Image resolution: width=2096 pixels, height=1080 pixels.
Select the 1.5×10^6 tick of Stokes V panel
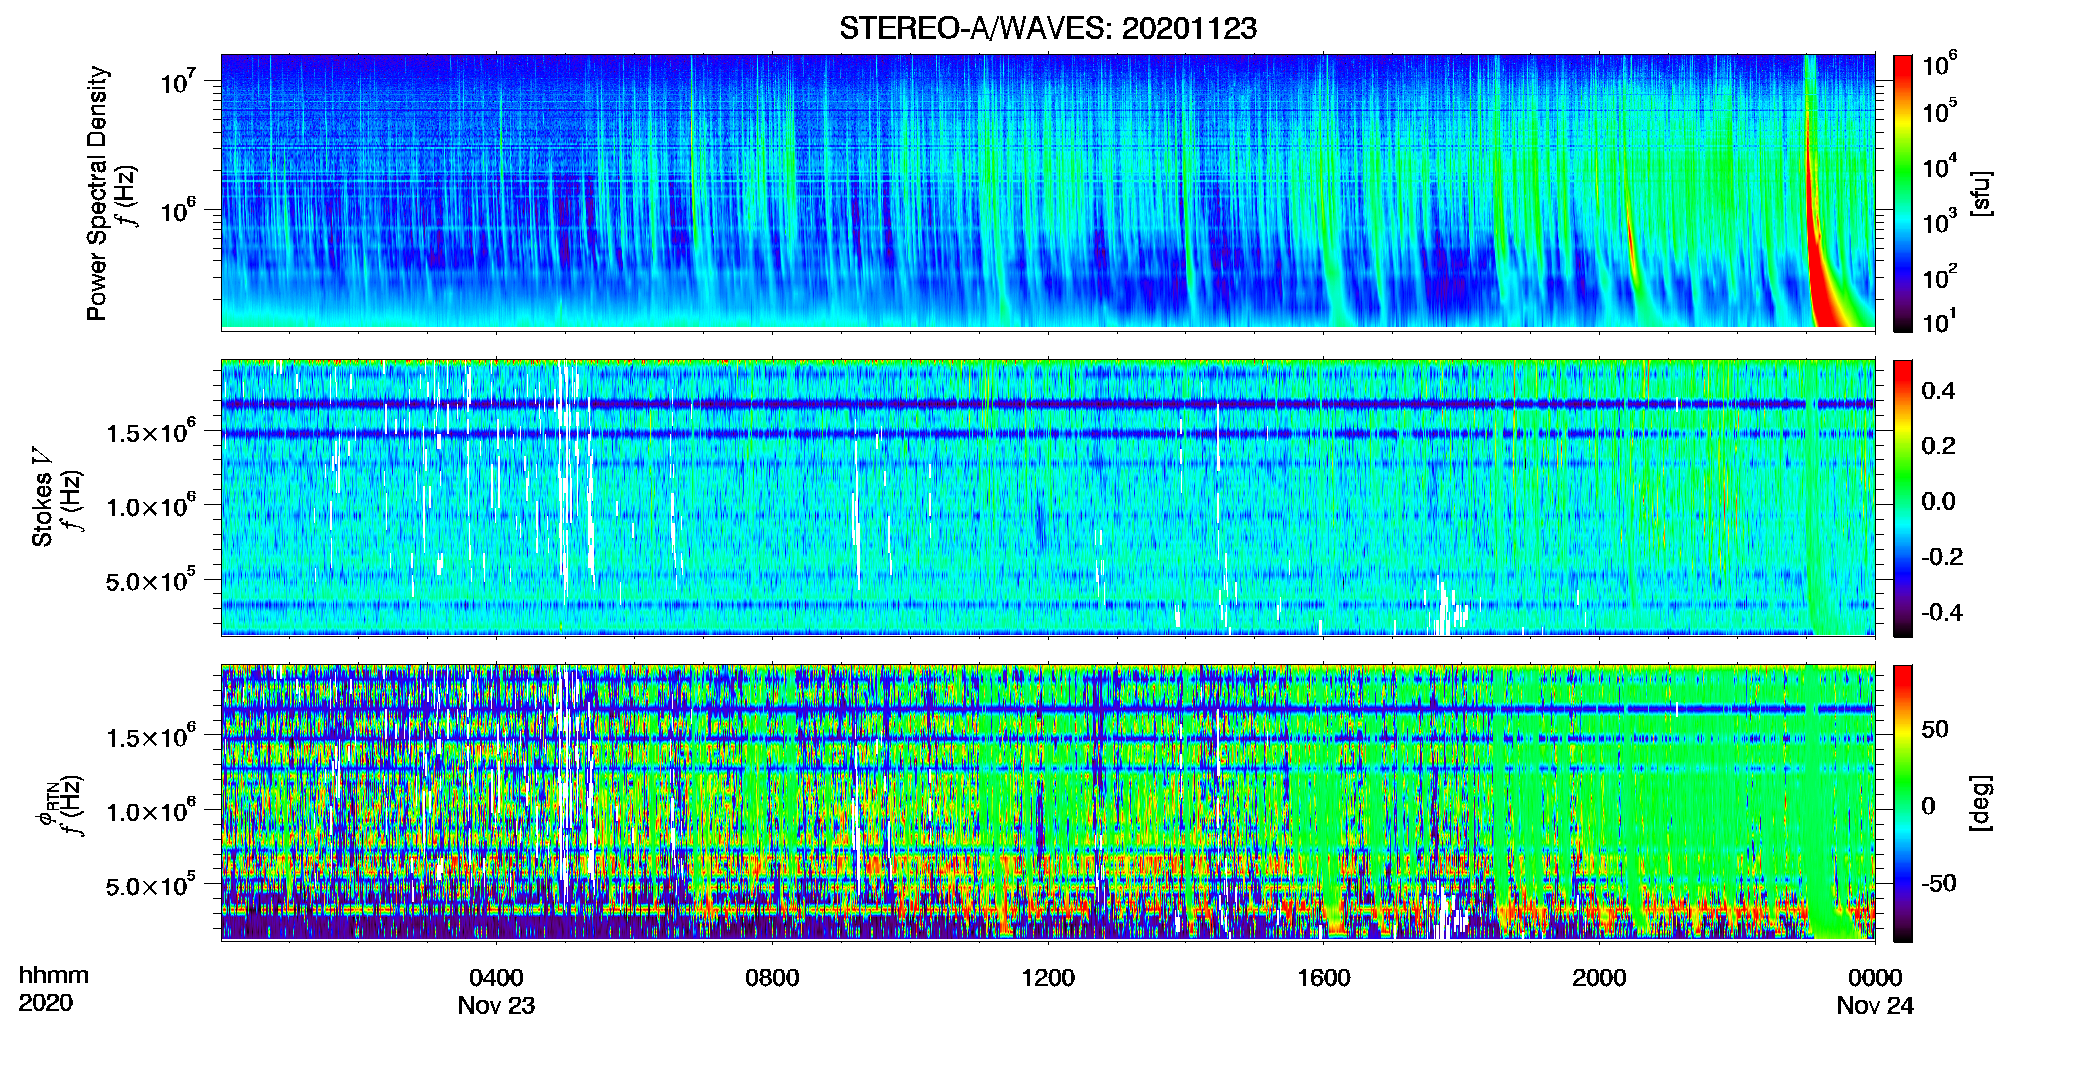pyautogui.click(x=151, y=432)
